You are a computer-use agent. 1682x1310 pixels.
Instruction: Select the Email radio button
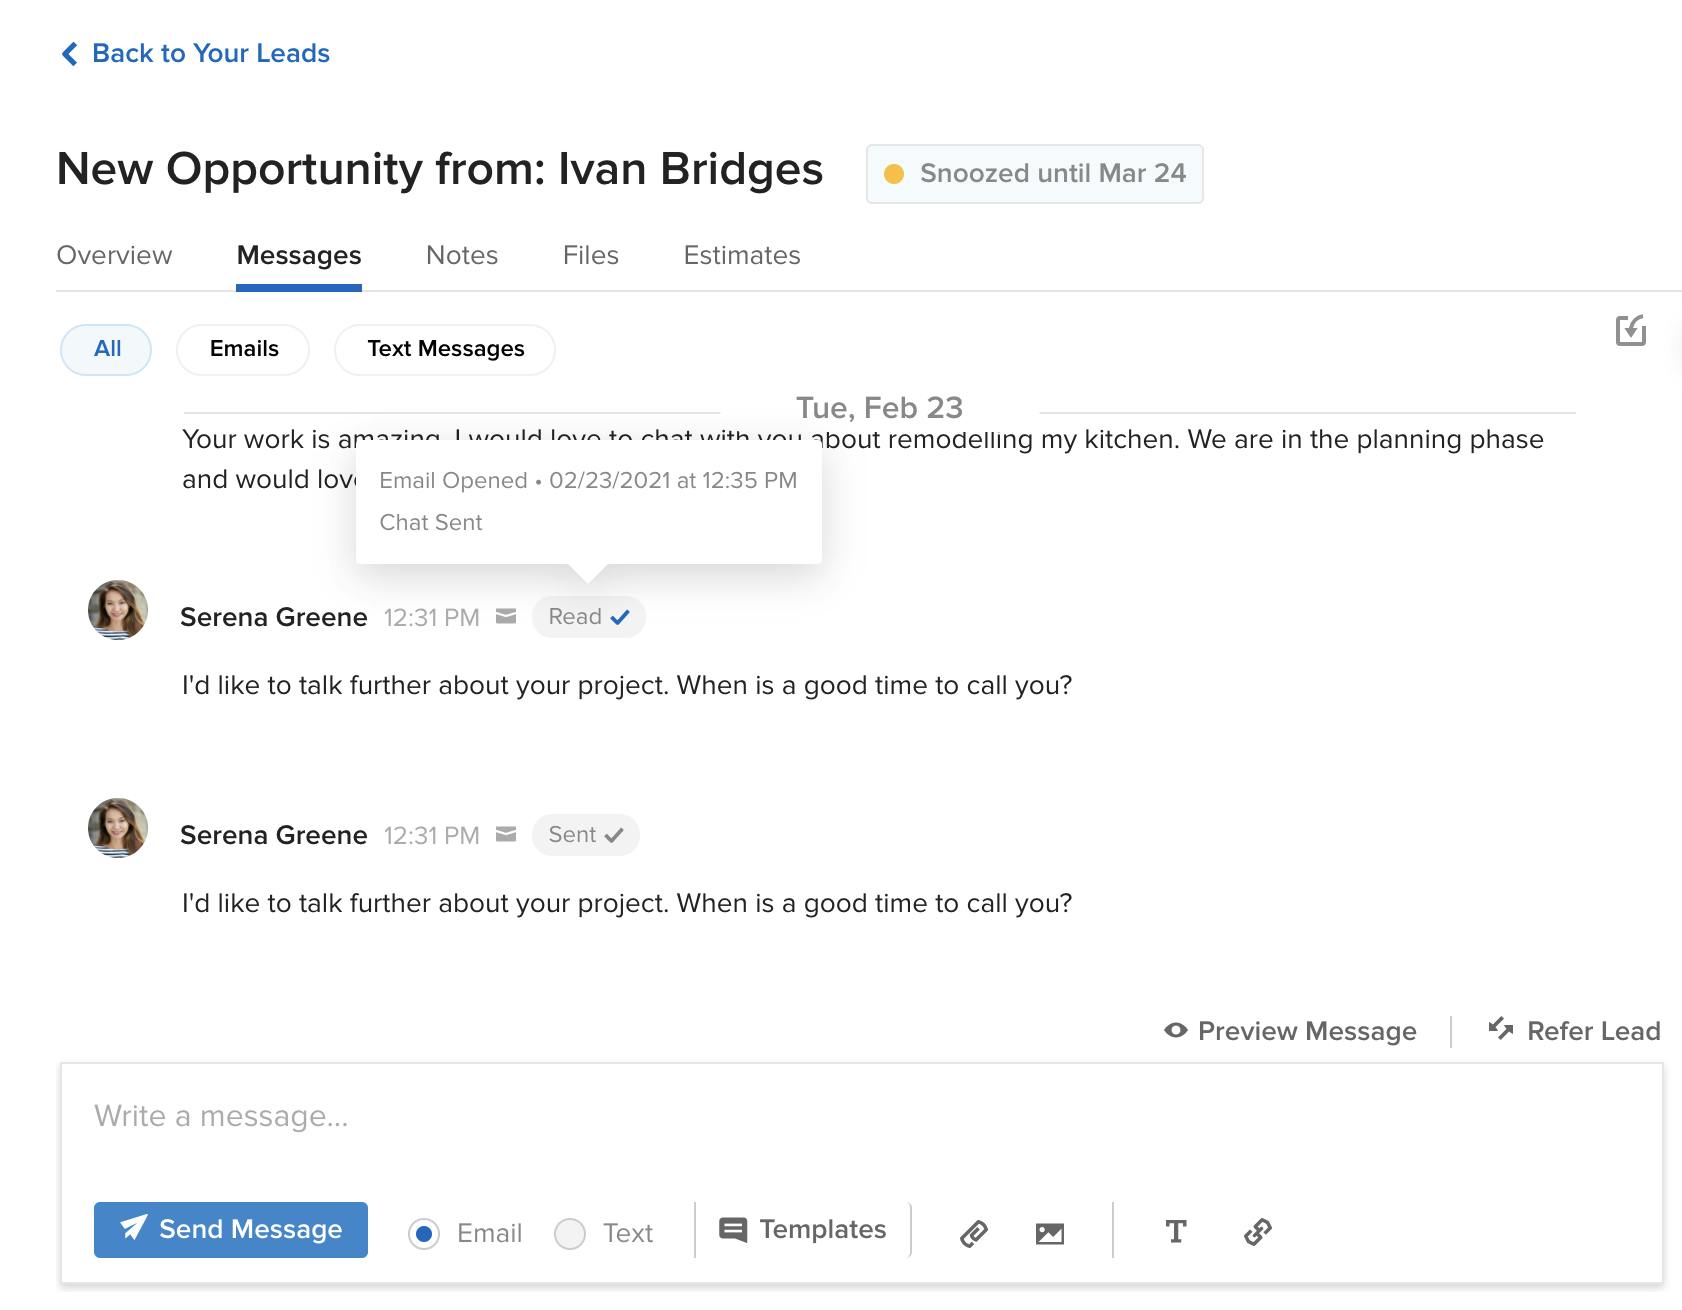click(424, 1234)
